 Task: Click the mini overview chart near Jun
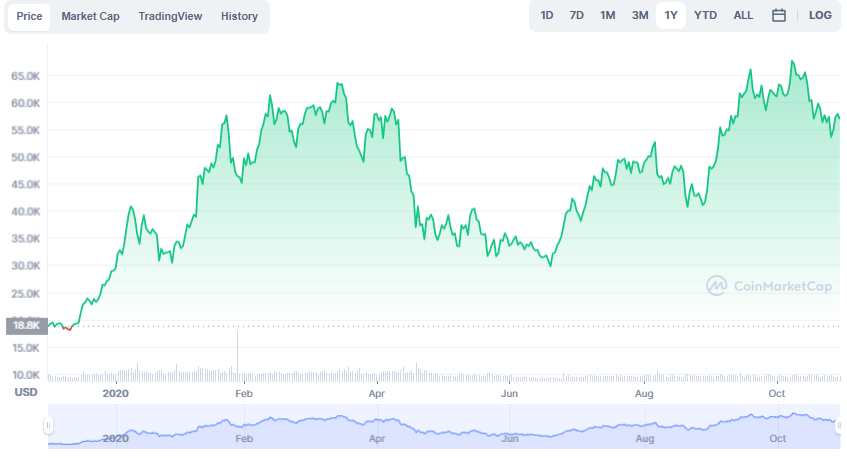[509, 433]
